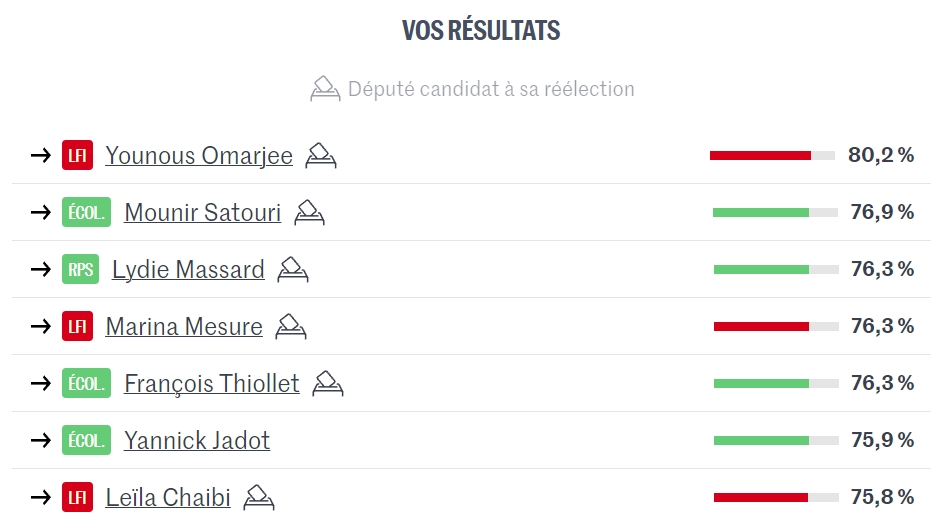Click the ballot box icon next to Marina Mesure
Viewport: 931px width, 524px height.
(x=291, y=326)
